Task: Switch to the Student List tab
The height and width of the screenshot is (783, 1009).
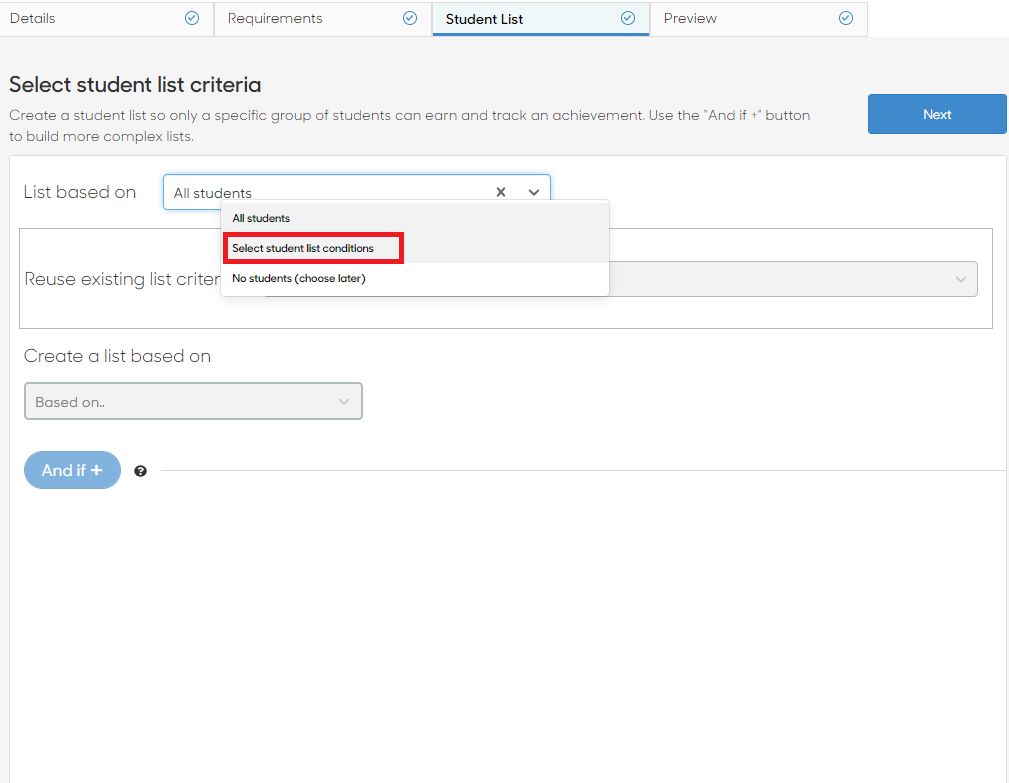Action: coord(541,19)
